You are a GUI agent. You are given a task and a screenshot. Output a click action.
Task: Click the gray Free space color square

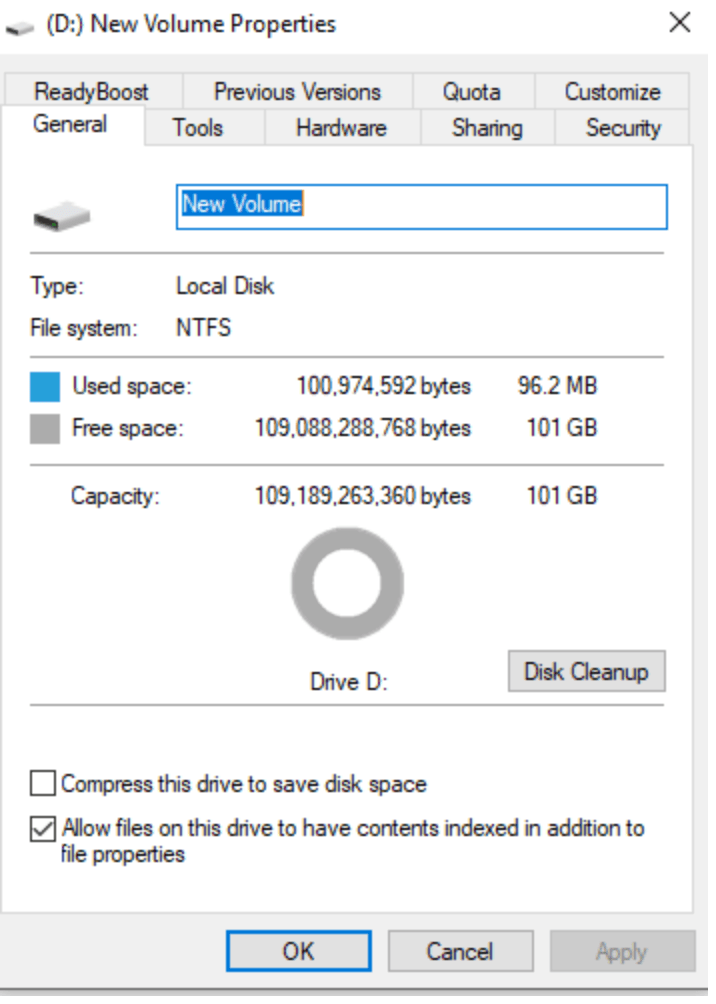(x=45, y=430)
